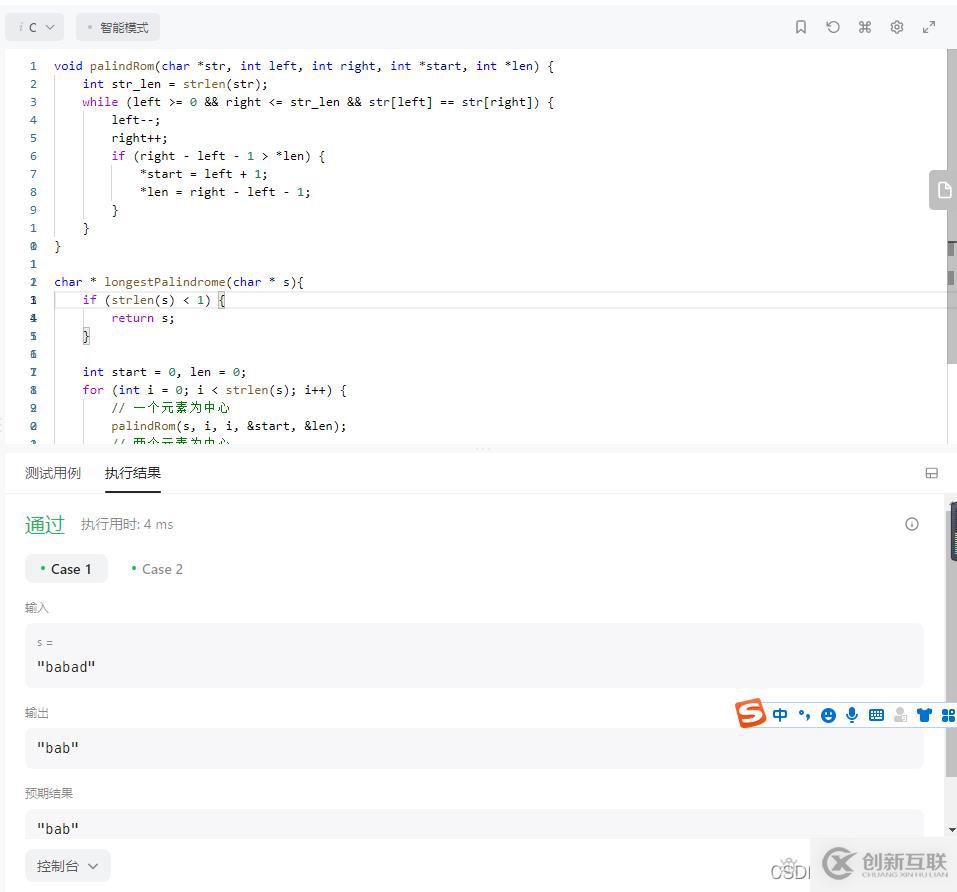Image resolution: width=957 pixels, height=892 pixels.
Task: Reset code with the revert arrow icon
Action: [x=833, y=27]
